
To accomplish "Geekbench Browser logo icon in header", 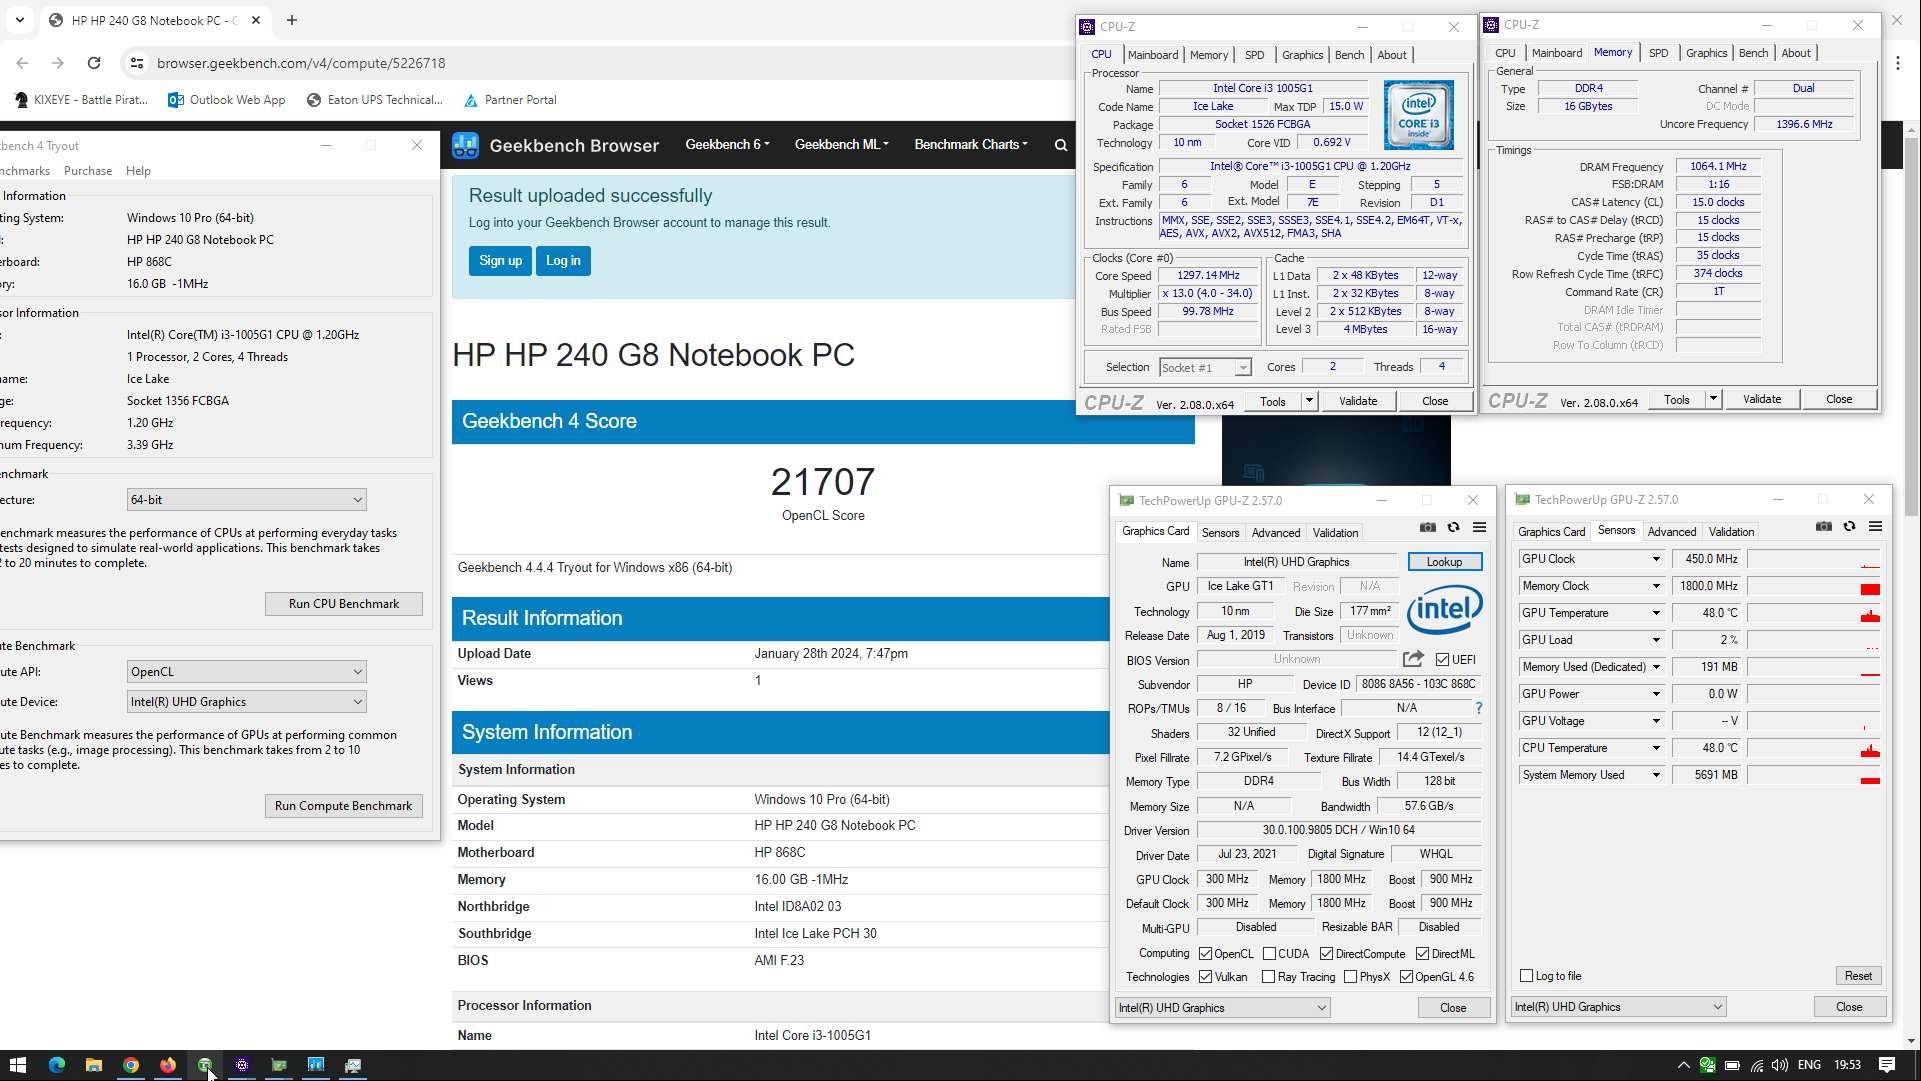I will (465, 145).
